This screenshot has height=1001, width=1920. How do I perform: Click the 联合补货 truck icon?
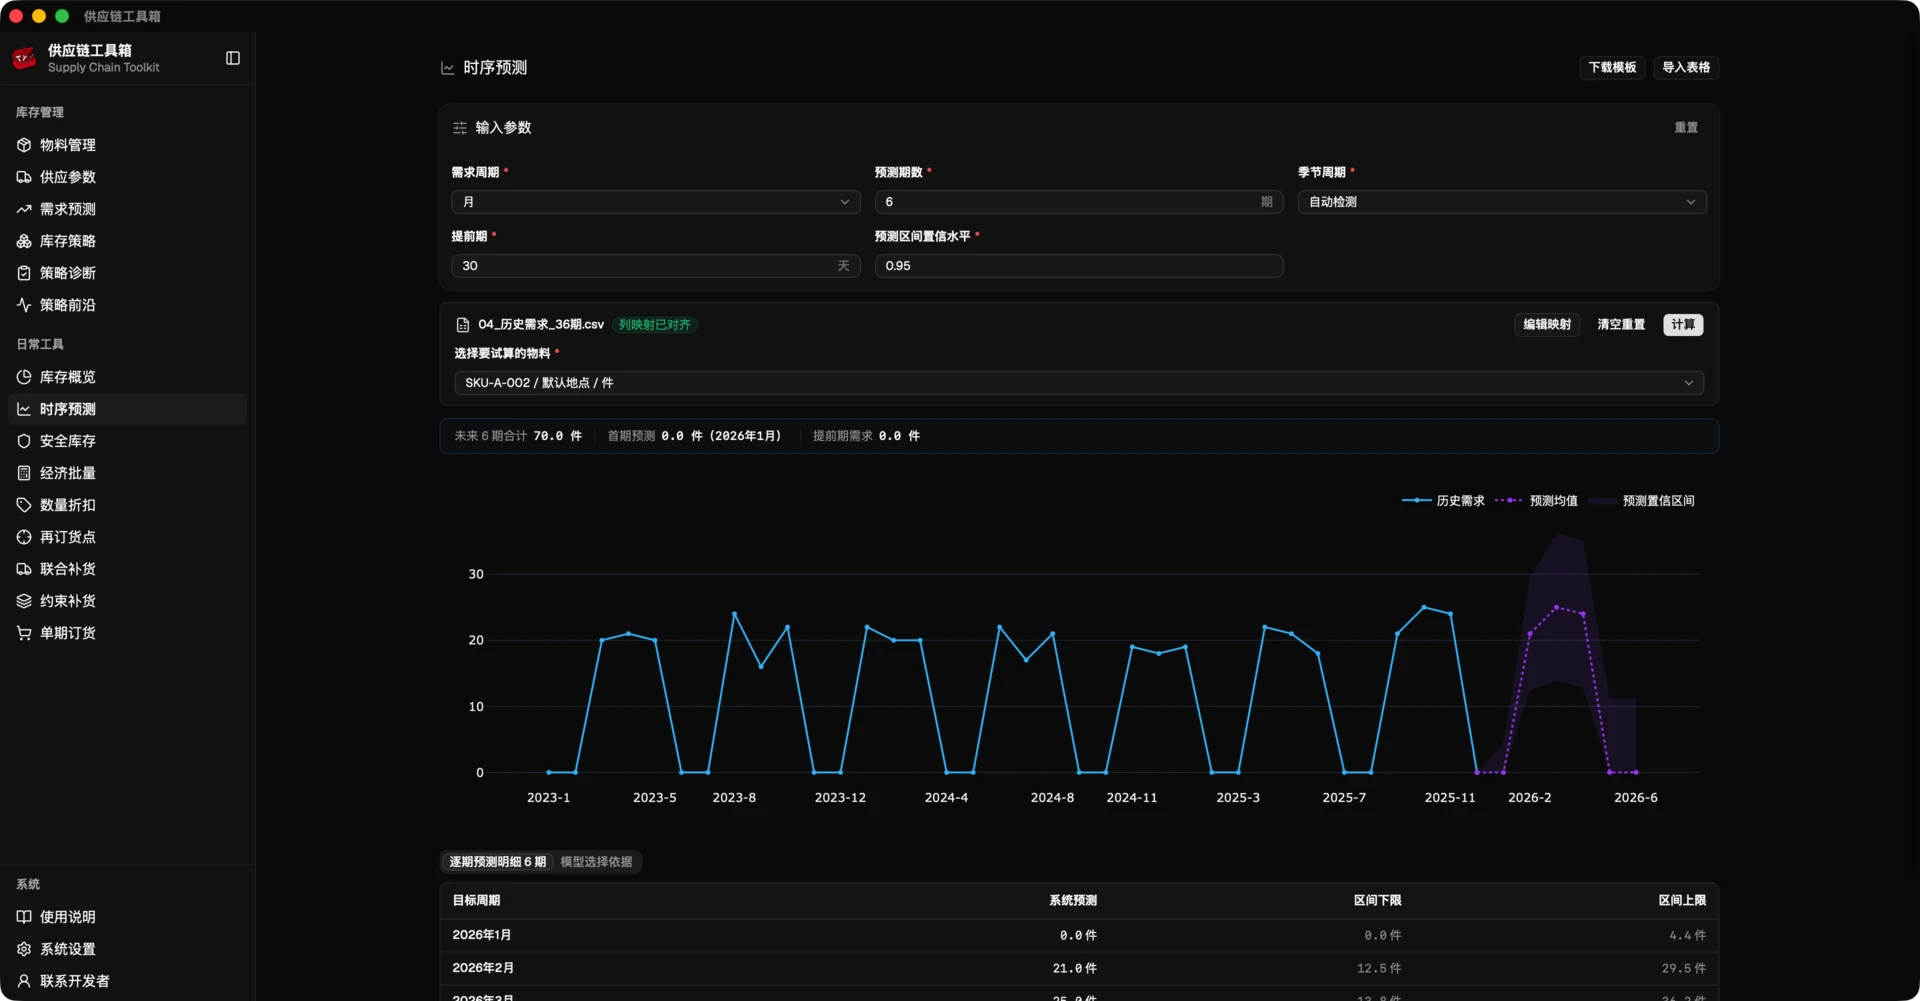pyautogui.click(x=24, y=569)
